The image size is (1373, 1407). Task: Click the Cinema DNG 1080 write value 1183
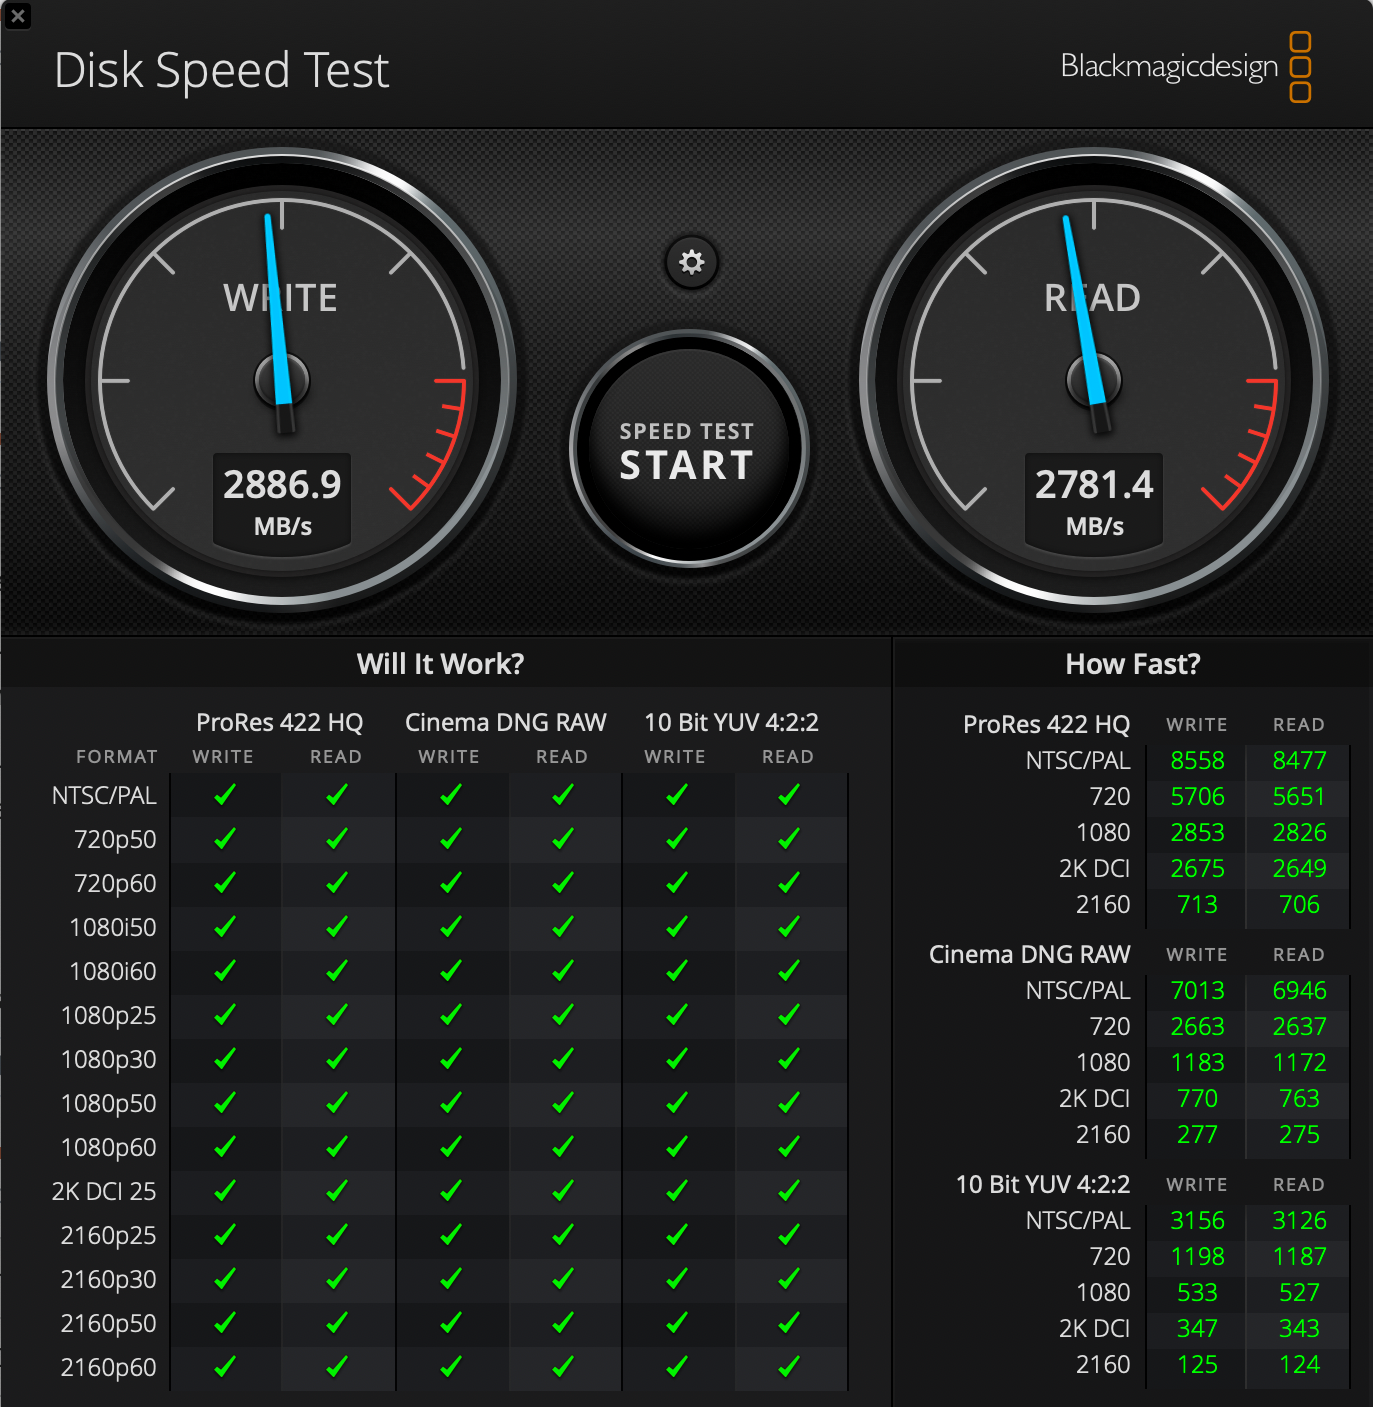[x=1197, y=1063]
